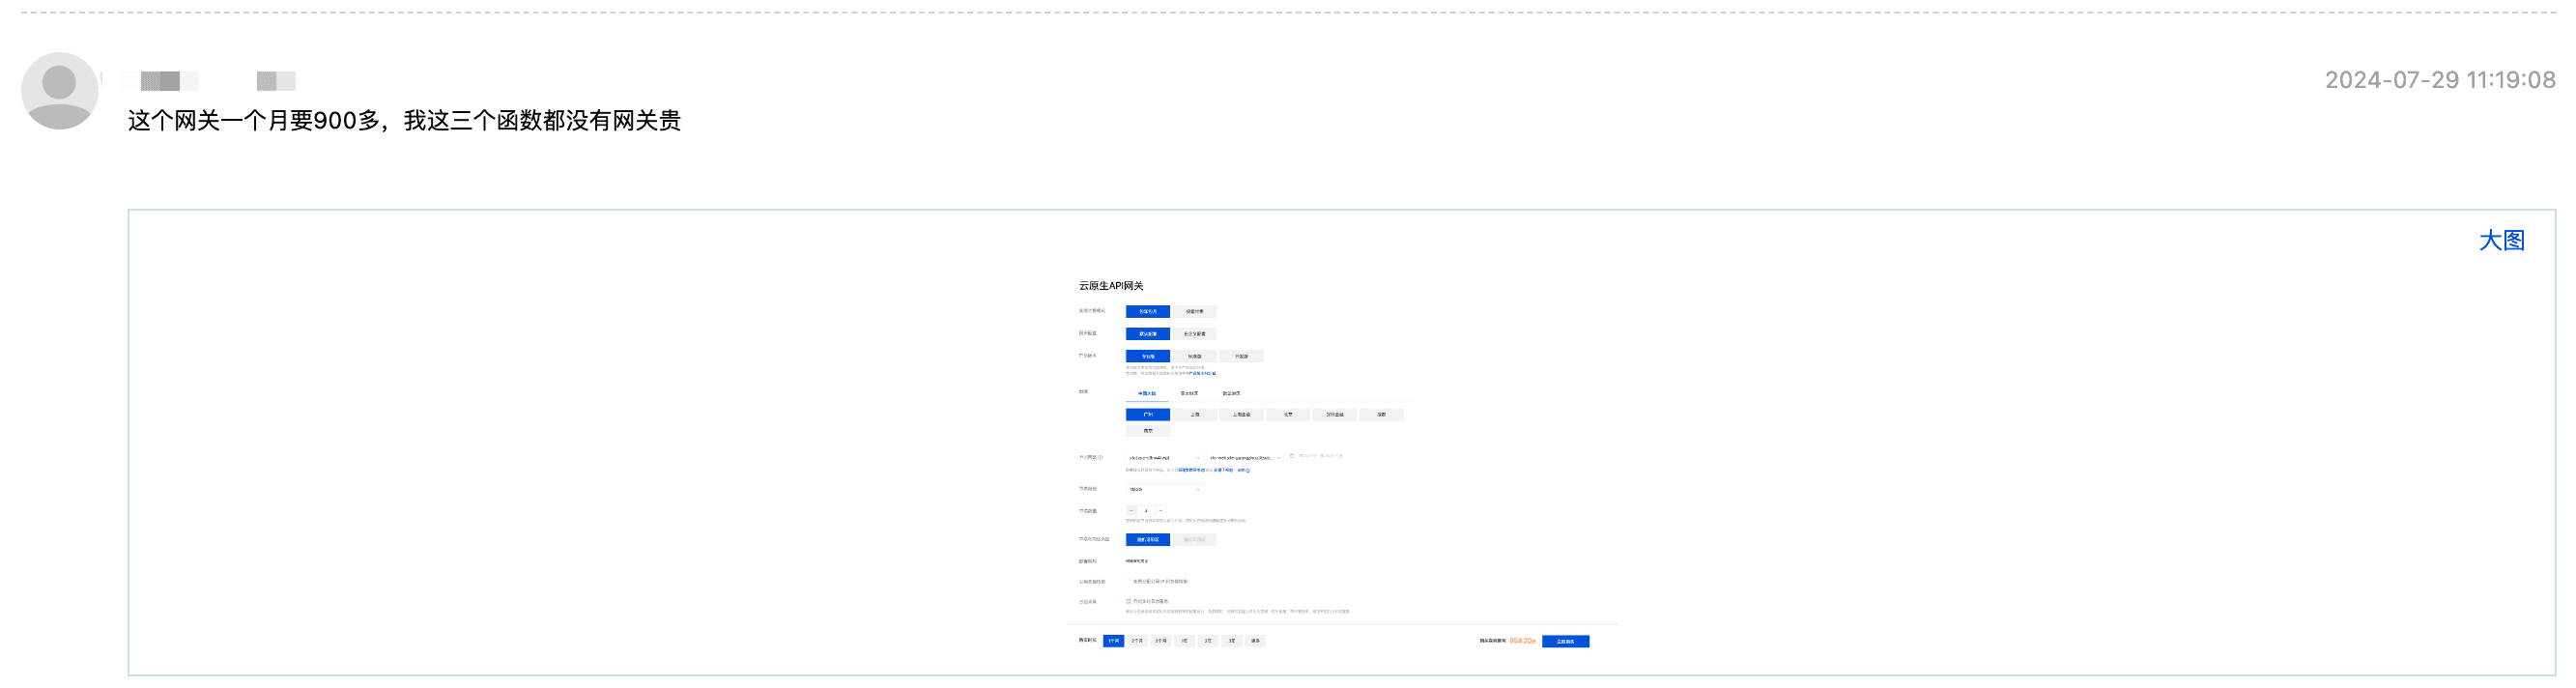Screen dimensions: 2576x688
Task: Open the node specification dropdown
Action: click(1164, 489)
